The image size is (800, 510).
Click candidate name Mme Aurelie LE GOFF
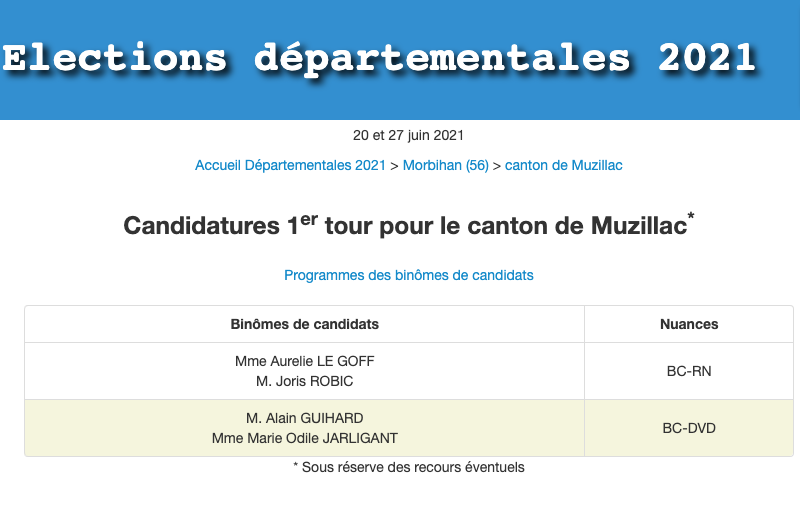click(x=305, y=361)
